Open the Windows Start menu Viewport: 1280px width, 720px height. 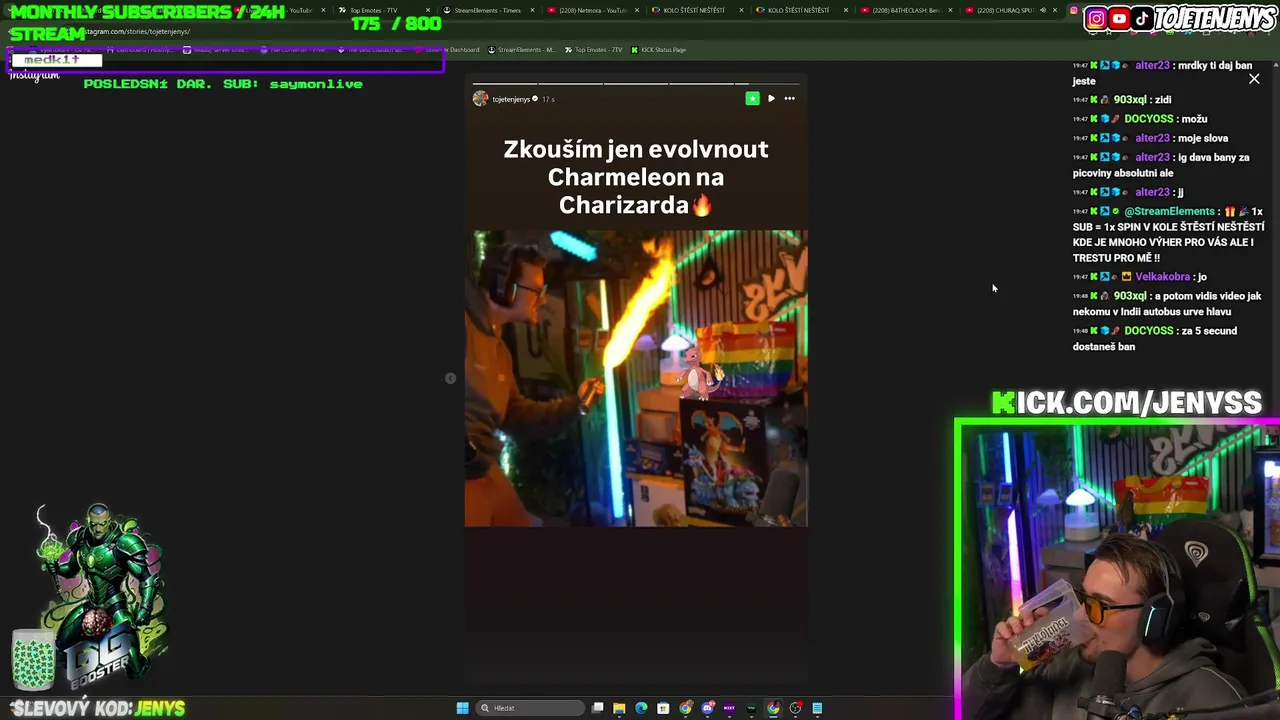[x=462, y=708]
